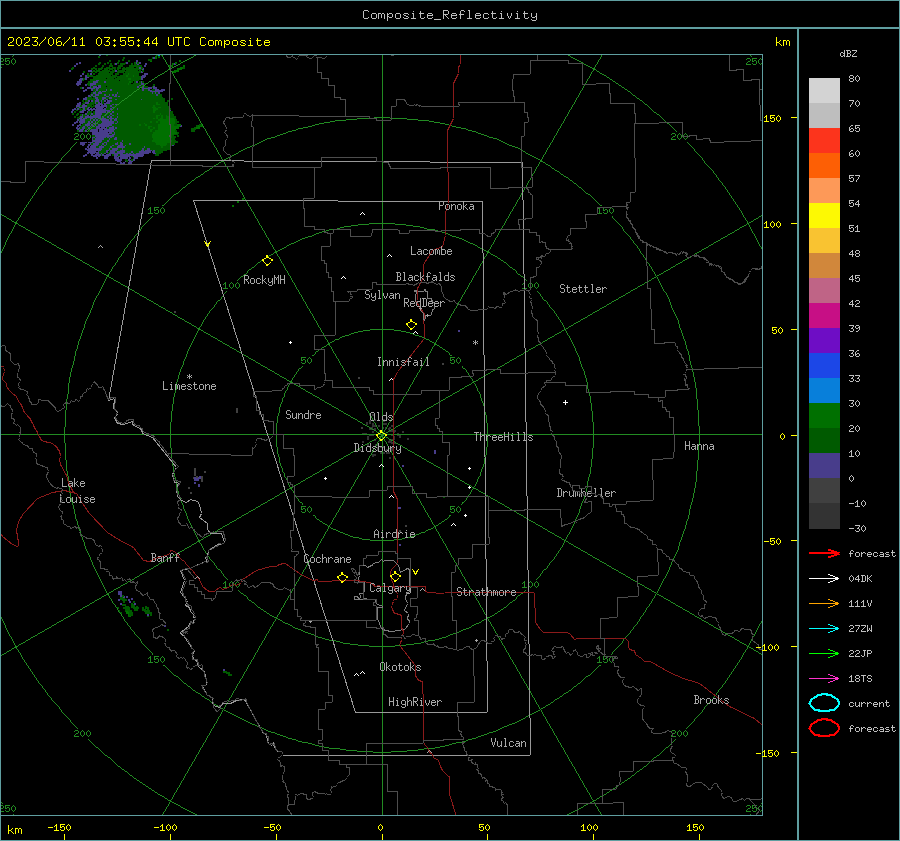Click the Strathmore city label
900x841 pixels.
coord(486,592)
